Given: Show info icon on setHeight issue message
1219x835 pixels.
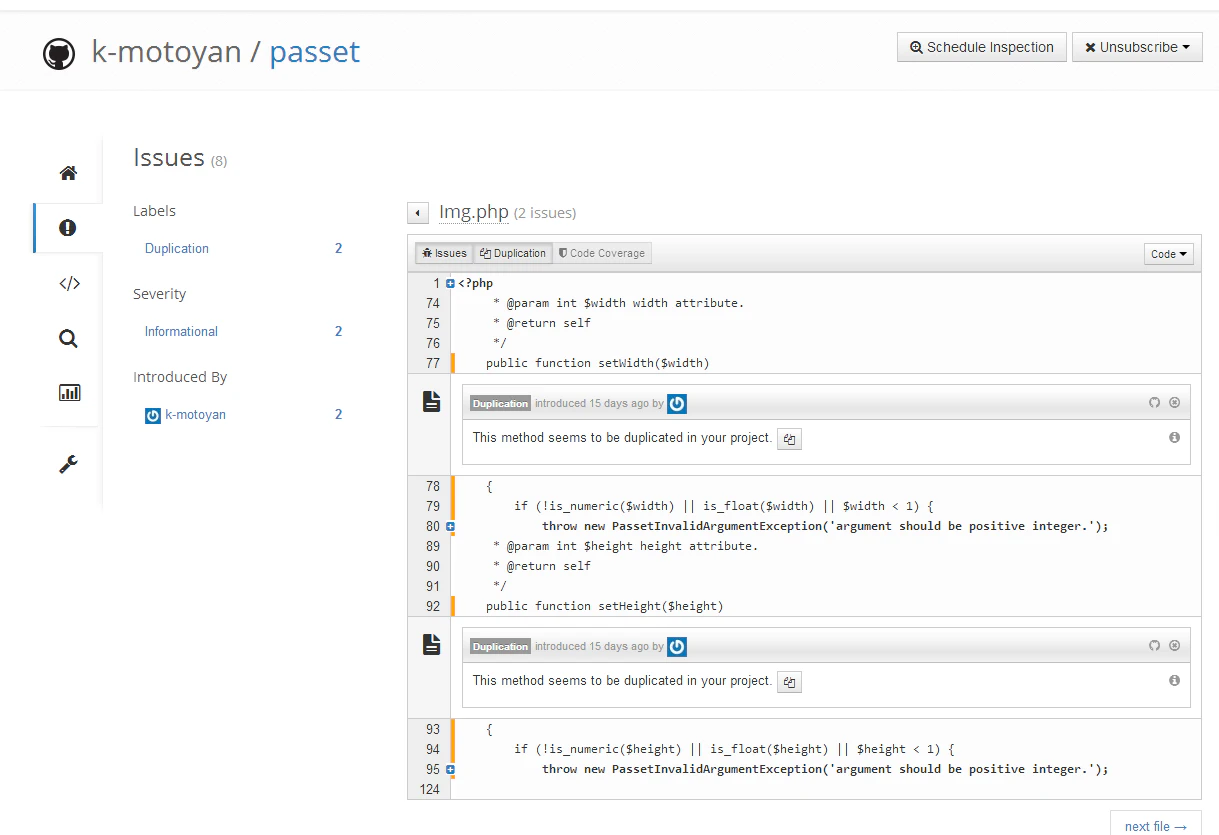Looking at the screenshot, I should 1174,680.
